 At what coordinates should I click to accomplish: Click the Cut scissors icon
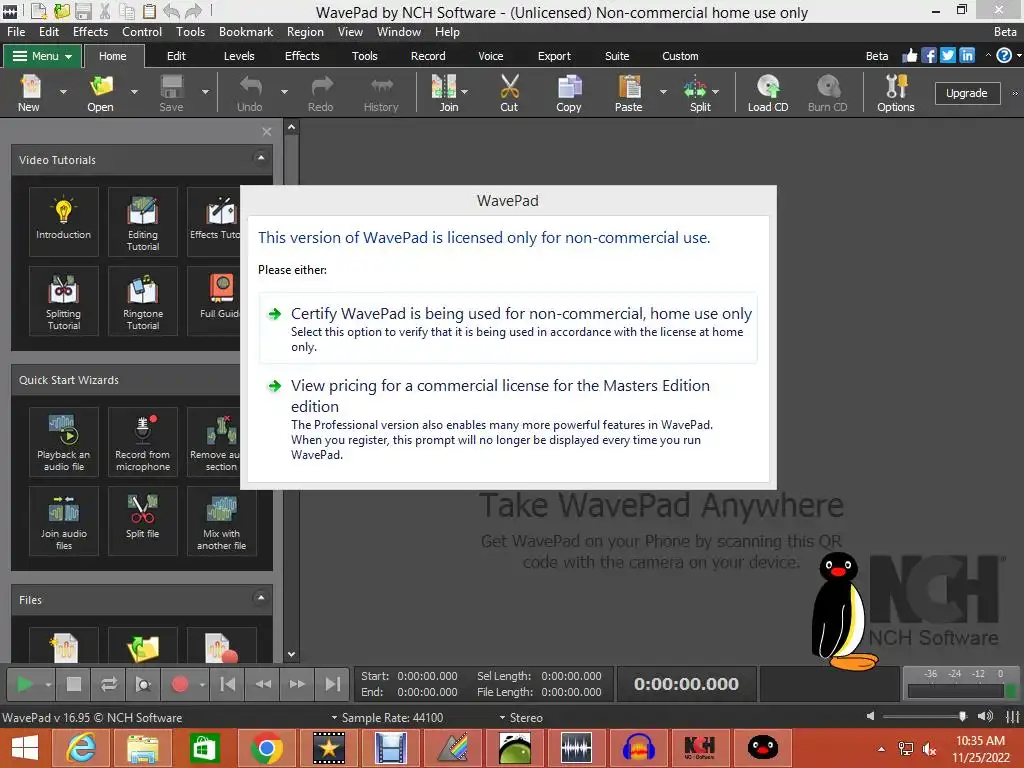click(x=509, y=93)
